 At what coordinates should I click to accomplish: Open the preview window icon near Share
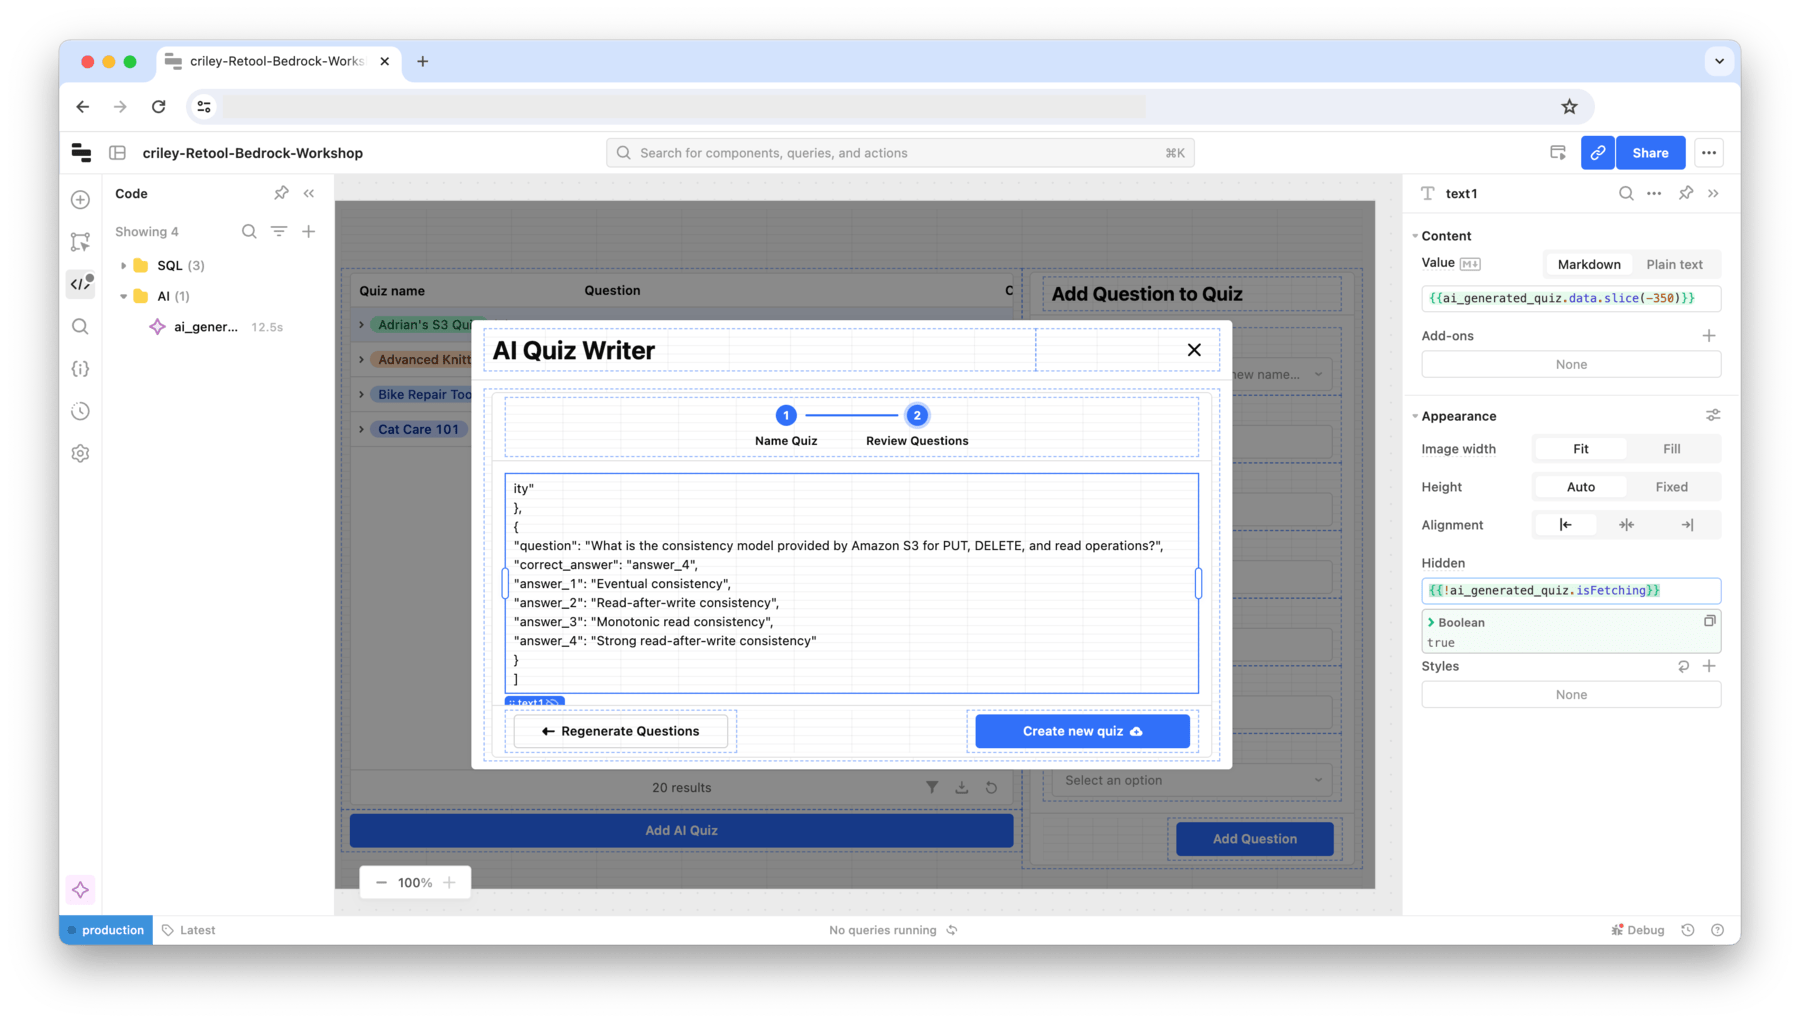(1558, 153)
